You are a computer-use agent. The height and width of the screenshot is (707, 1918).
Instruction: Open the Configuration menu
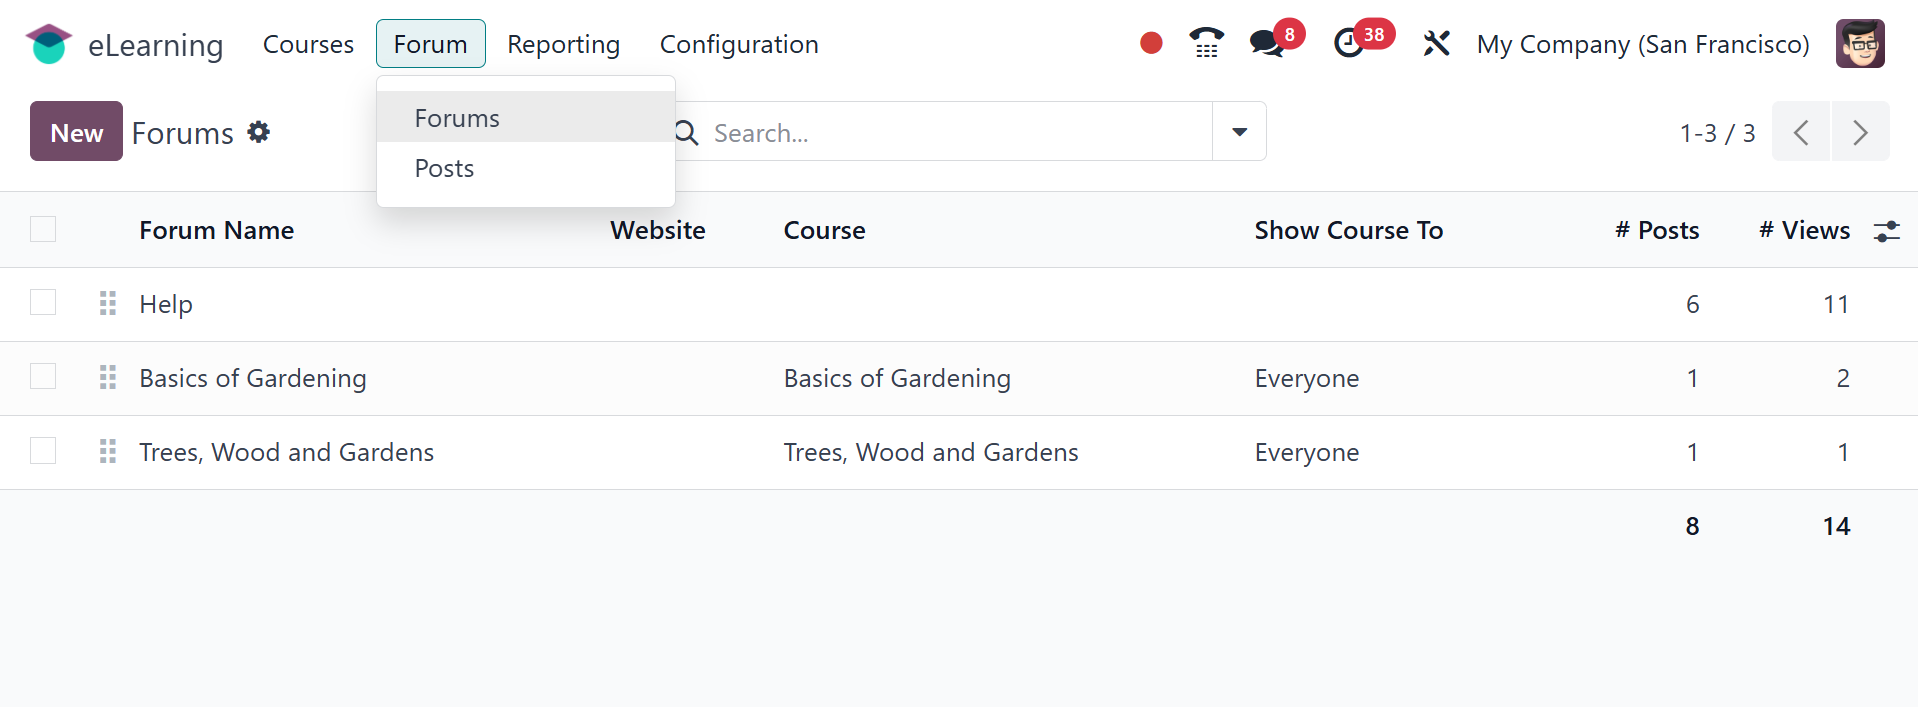[739, 44]
